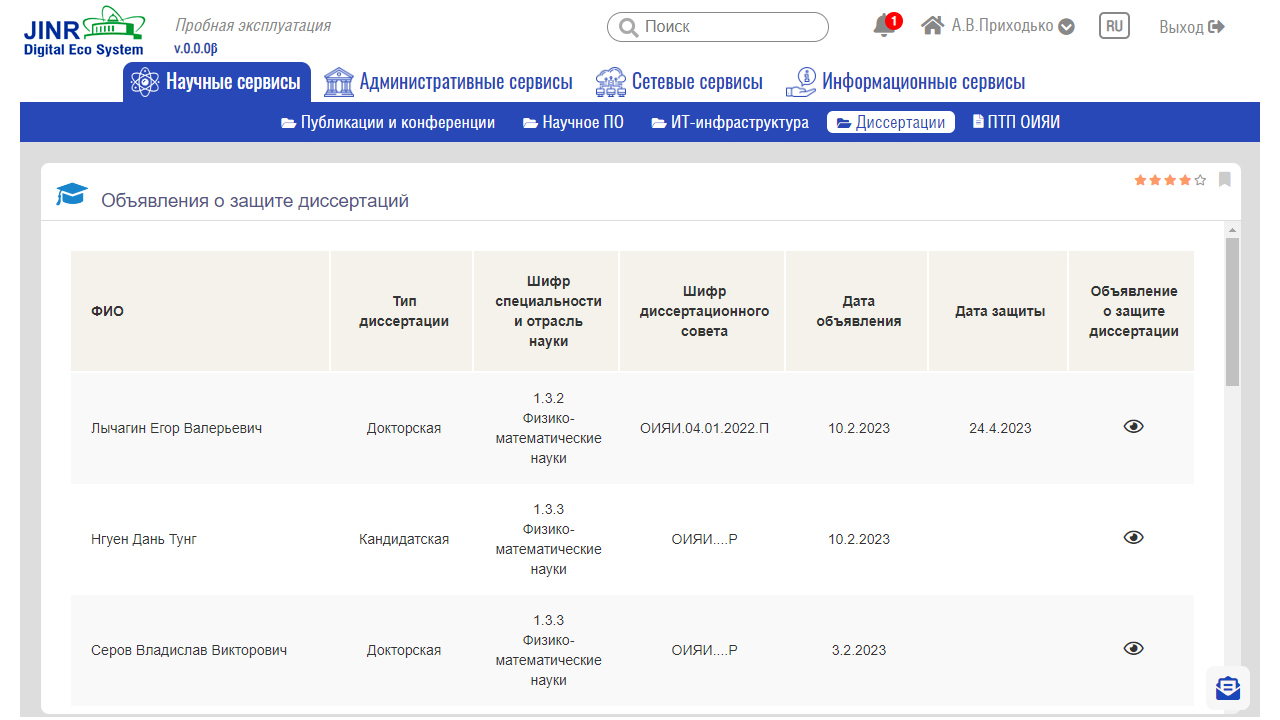View the announcement for Лычагин Егор Валерьевич
1280x720 pixels.
coord(1132,427)
